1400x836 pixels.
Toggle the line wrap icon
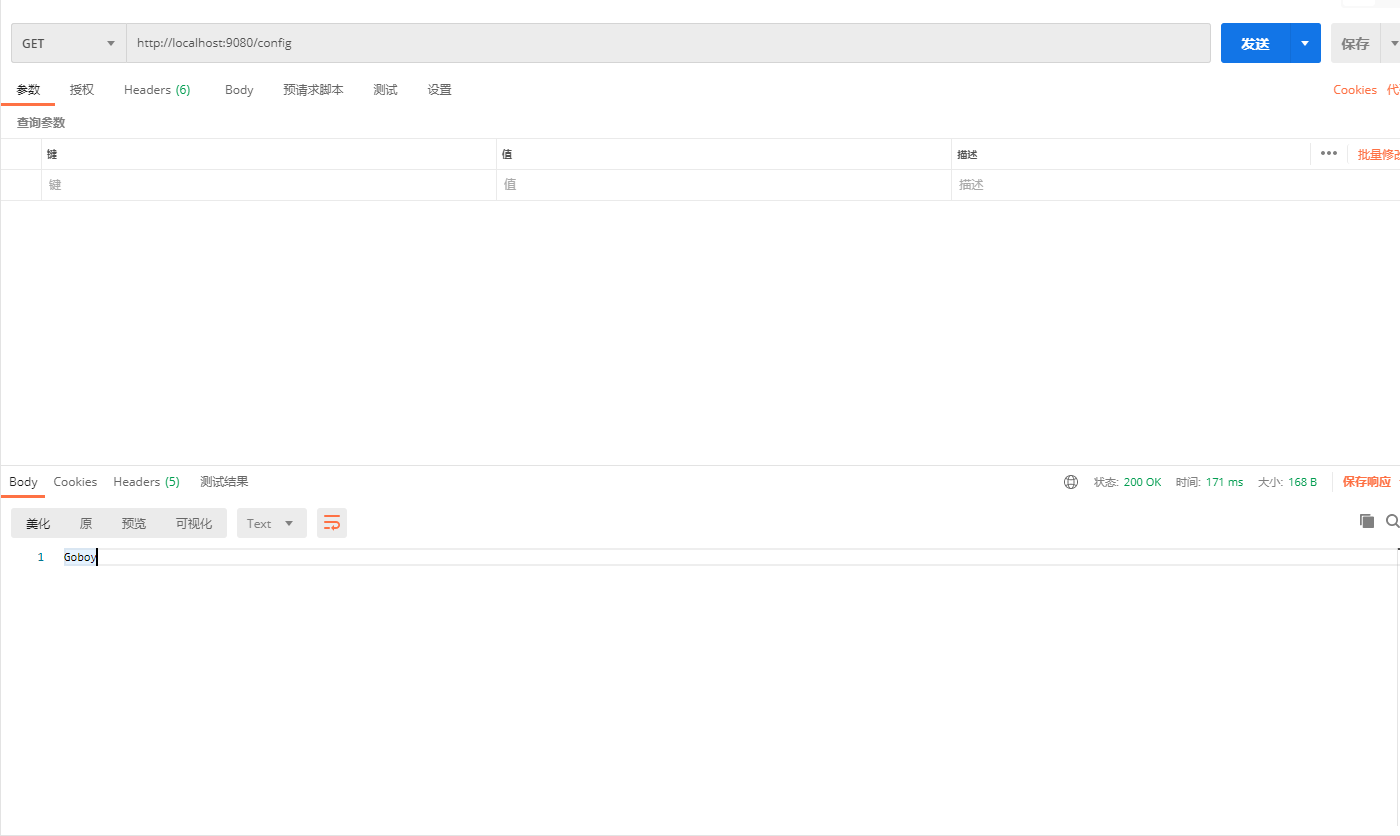click(x=332, y=523)
